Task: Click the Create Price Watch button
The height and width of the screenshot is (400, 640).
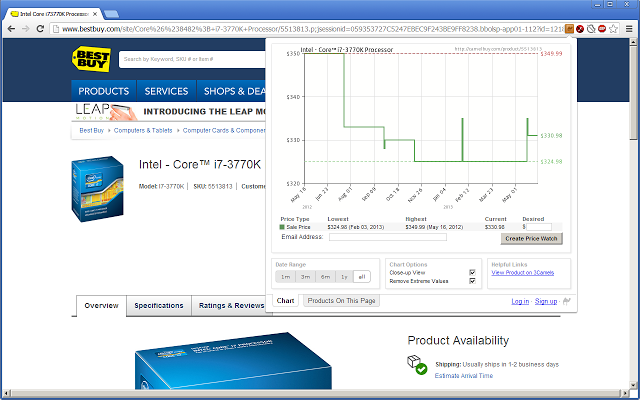Action: (x=531, y=239)
